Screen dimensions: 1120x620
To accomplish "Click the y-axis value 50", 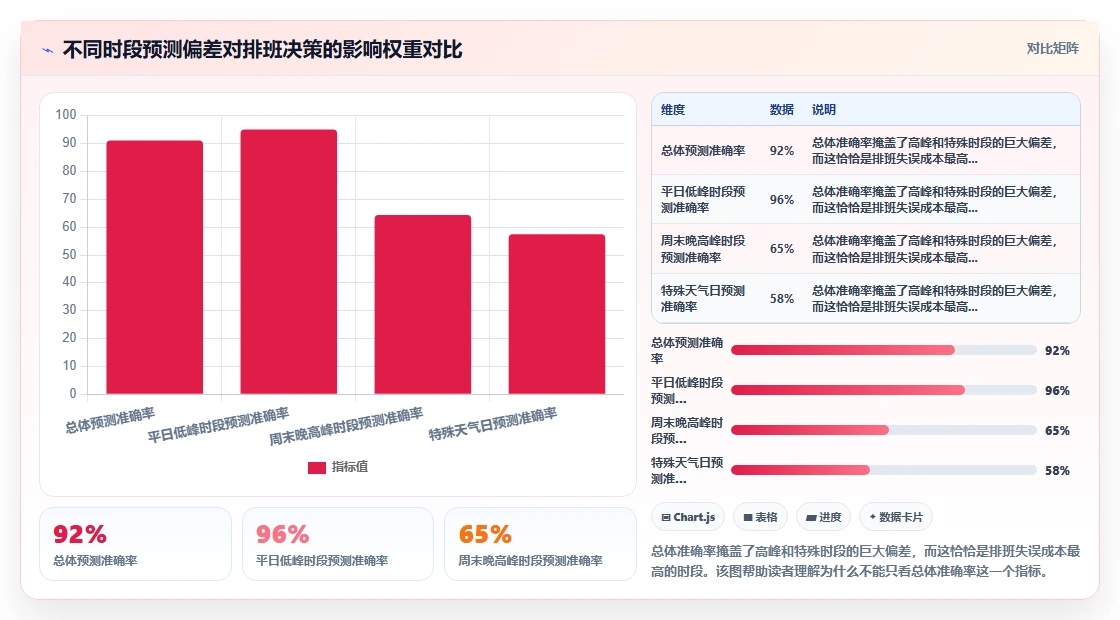I will (x=69, y=254).
